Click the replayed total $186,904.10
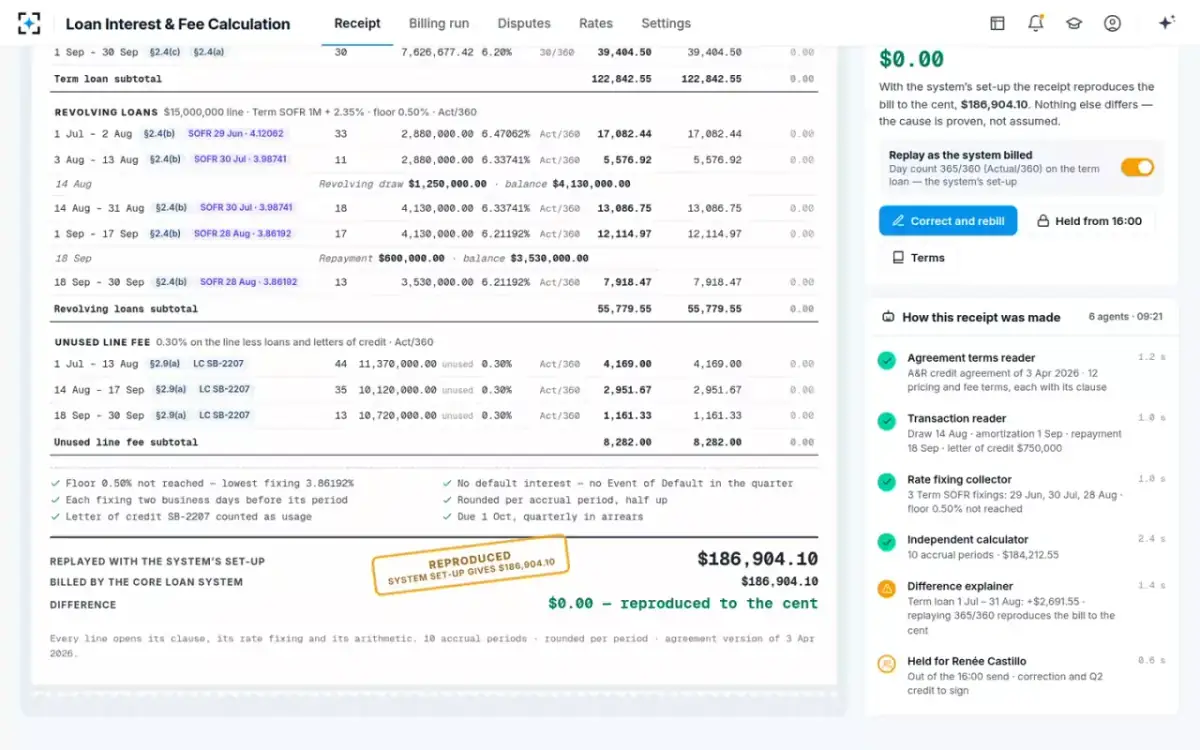 [x=757, y=559]
